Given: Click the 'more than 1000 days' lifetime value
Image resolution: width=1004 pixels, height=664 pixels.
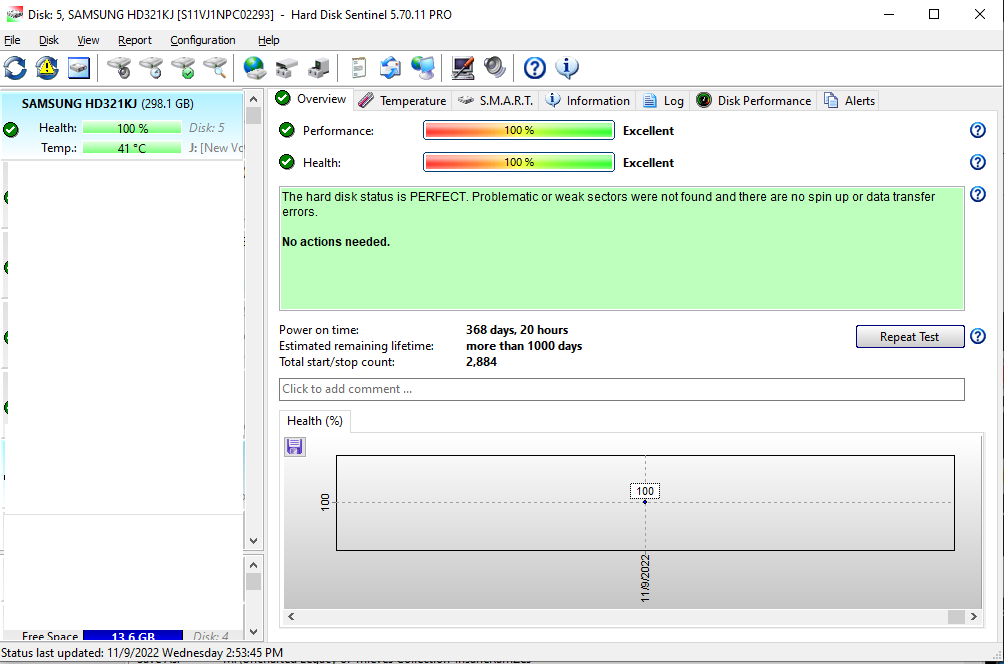Looking at the screenshot, I should click(x=524, y=346).
